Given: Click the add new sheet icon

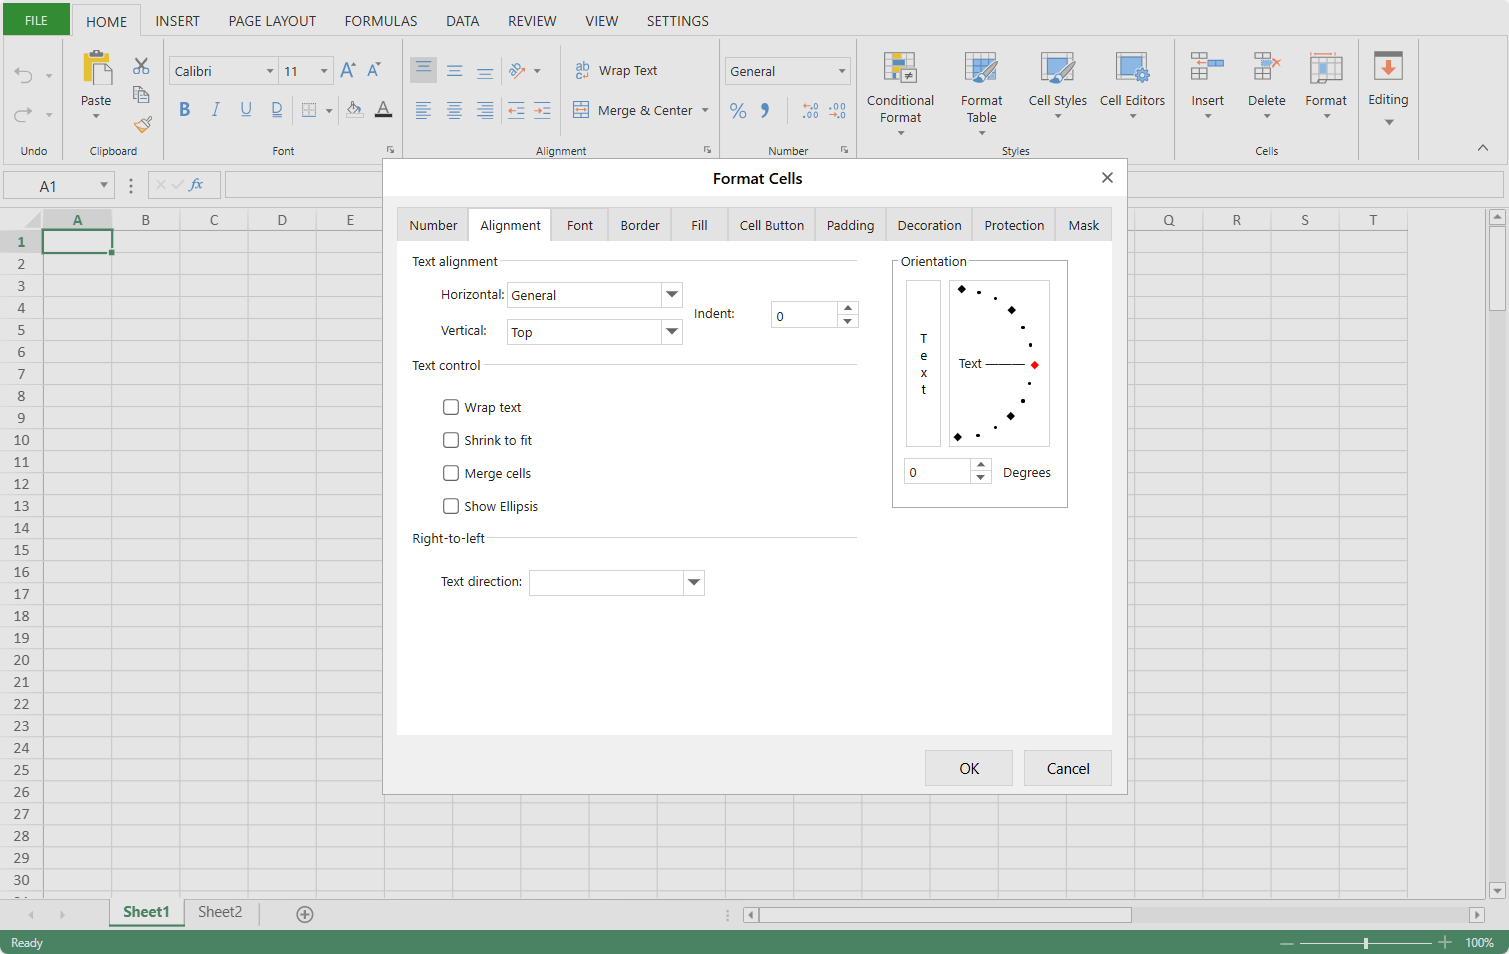Looking at the screenshot, I should [305, 914].
